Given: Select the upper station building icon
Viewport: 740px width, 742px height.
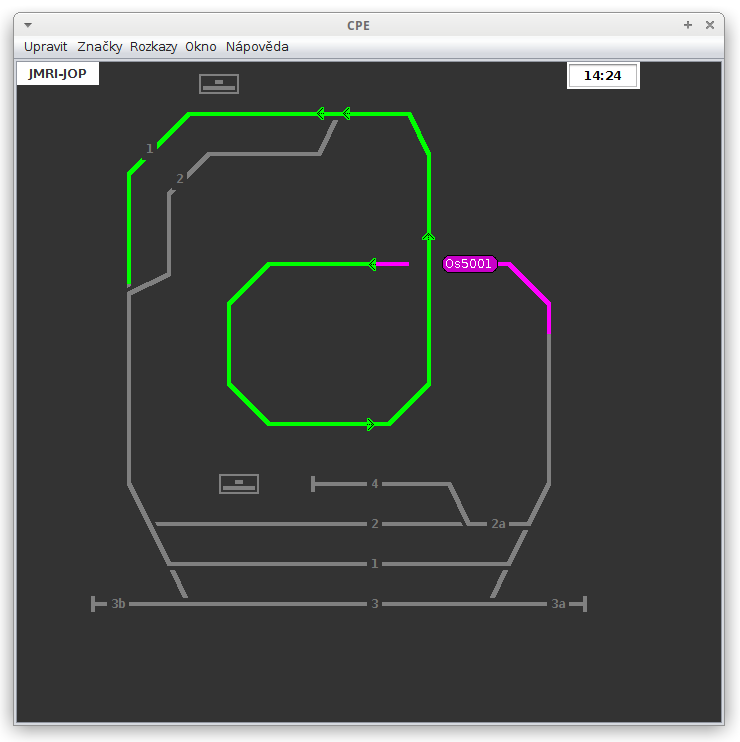Looking at the screenshot, I should [x=219, y=84].
